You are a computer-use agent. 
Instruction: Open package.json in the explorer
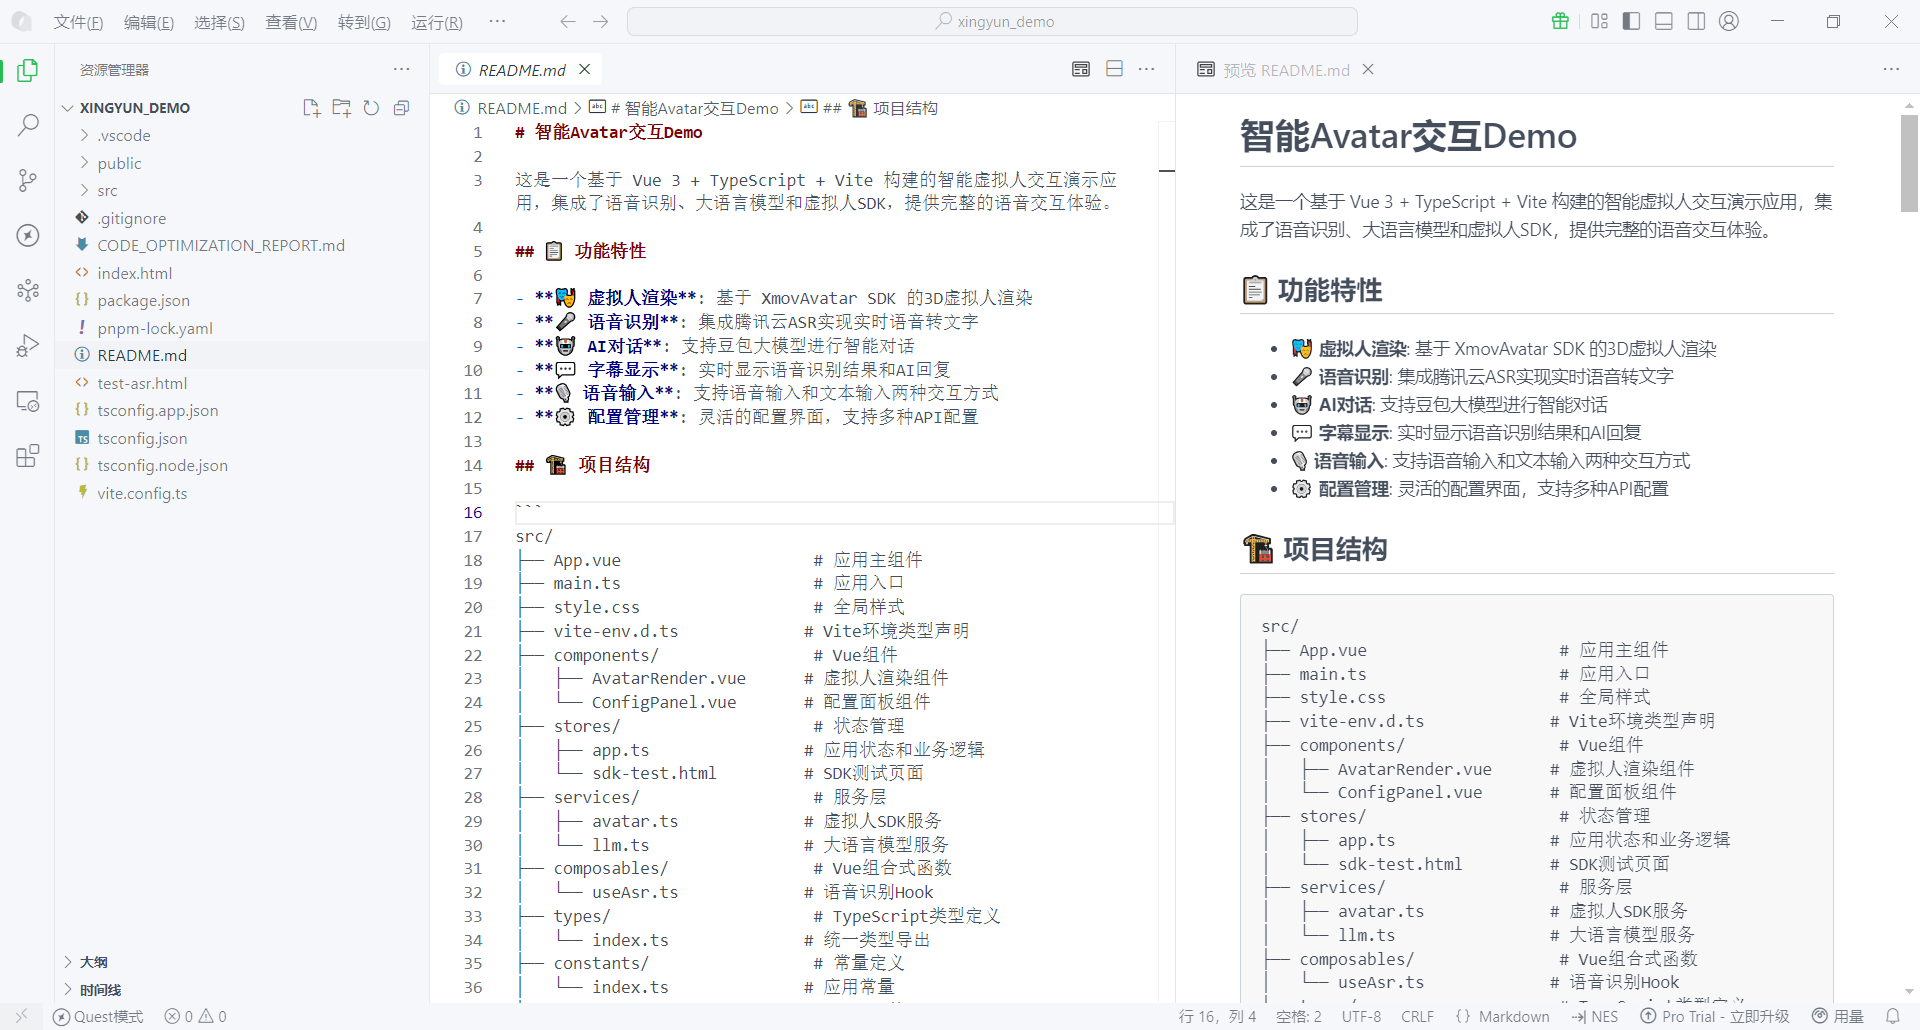(143, 300)
